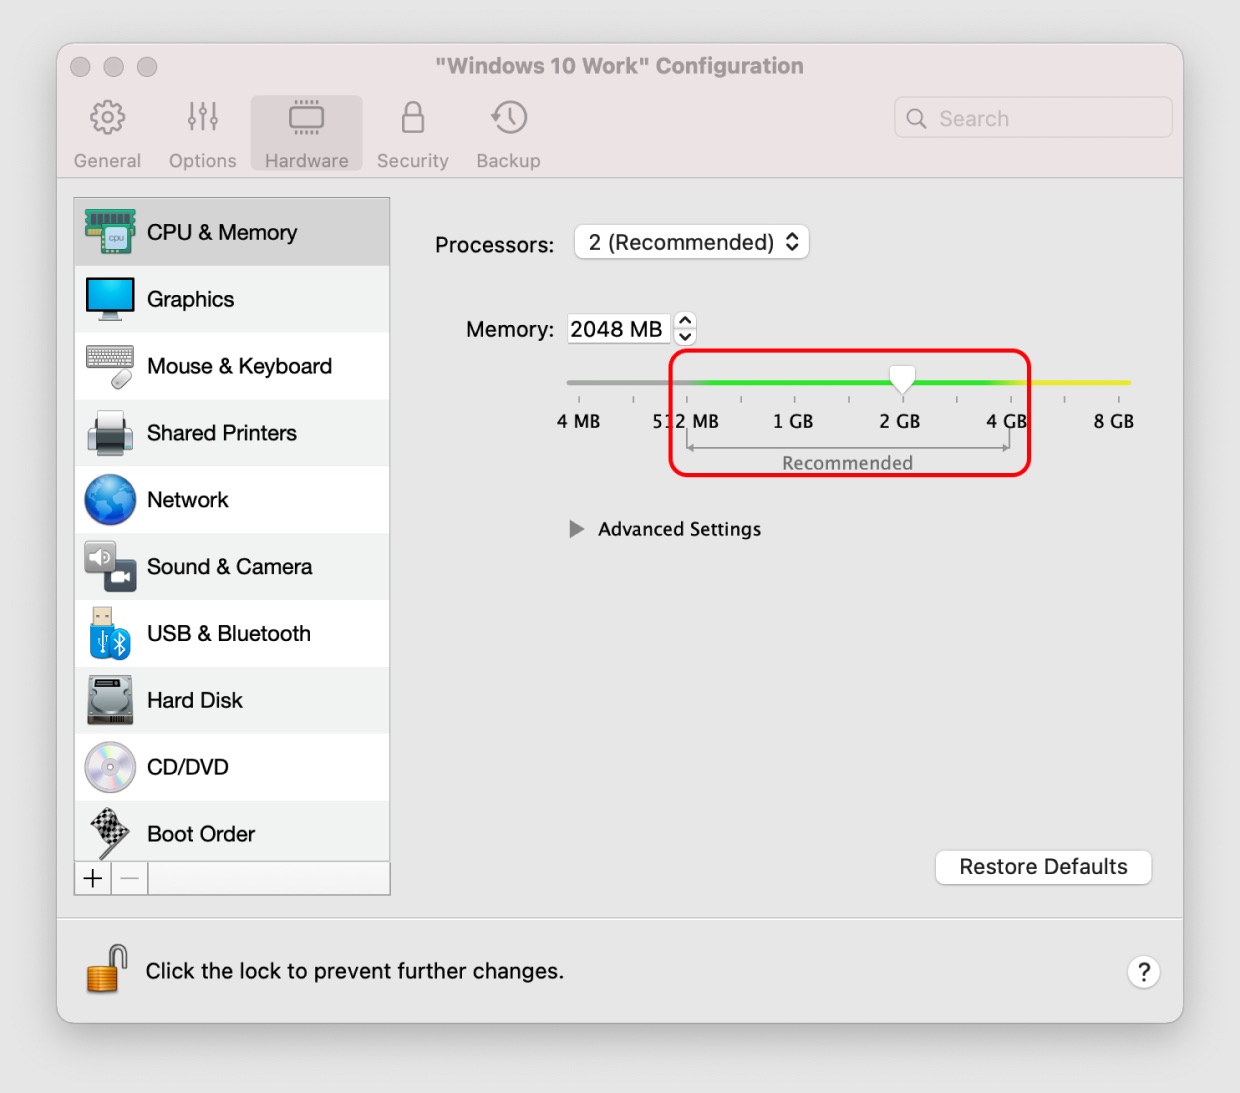This screenshot has height=1093, width=1240.
Task: Switch to the General tab
Action: click(107, 133)
